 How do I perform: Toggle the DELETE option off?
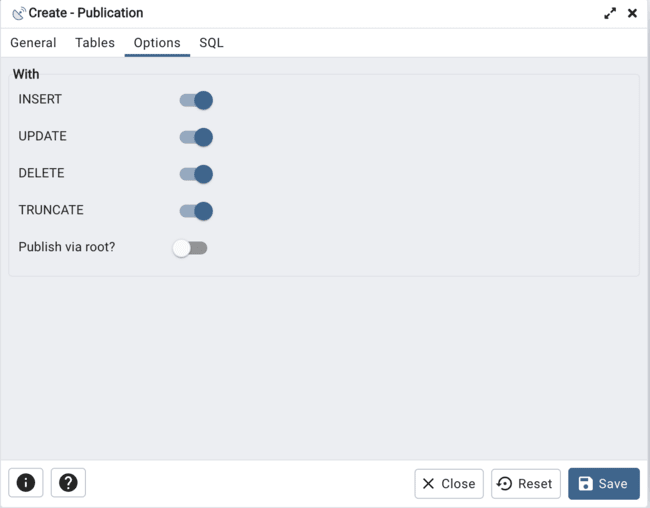click(196, 174)
